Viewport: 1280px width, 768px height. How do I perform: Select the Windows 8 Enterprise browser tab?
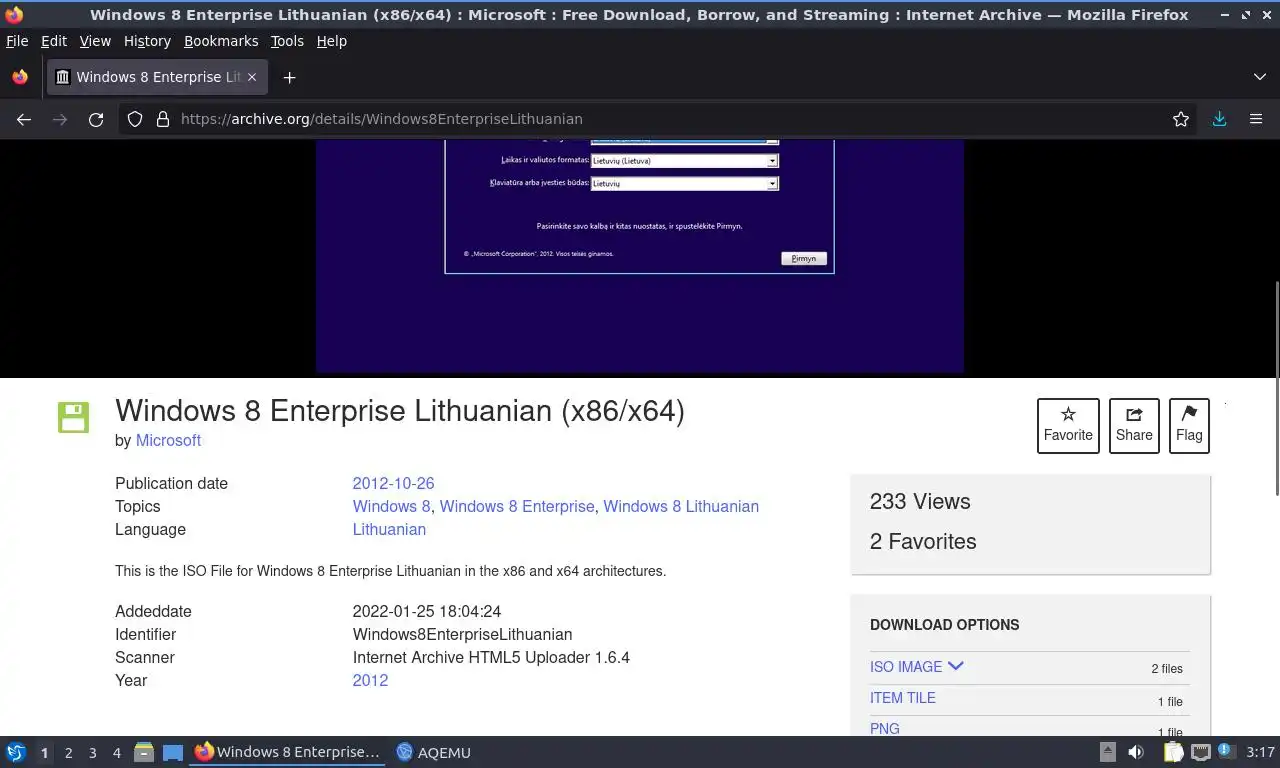click(x=157, y=77)
